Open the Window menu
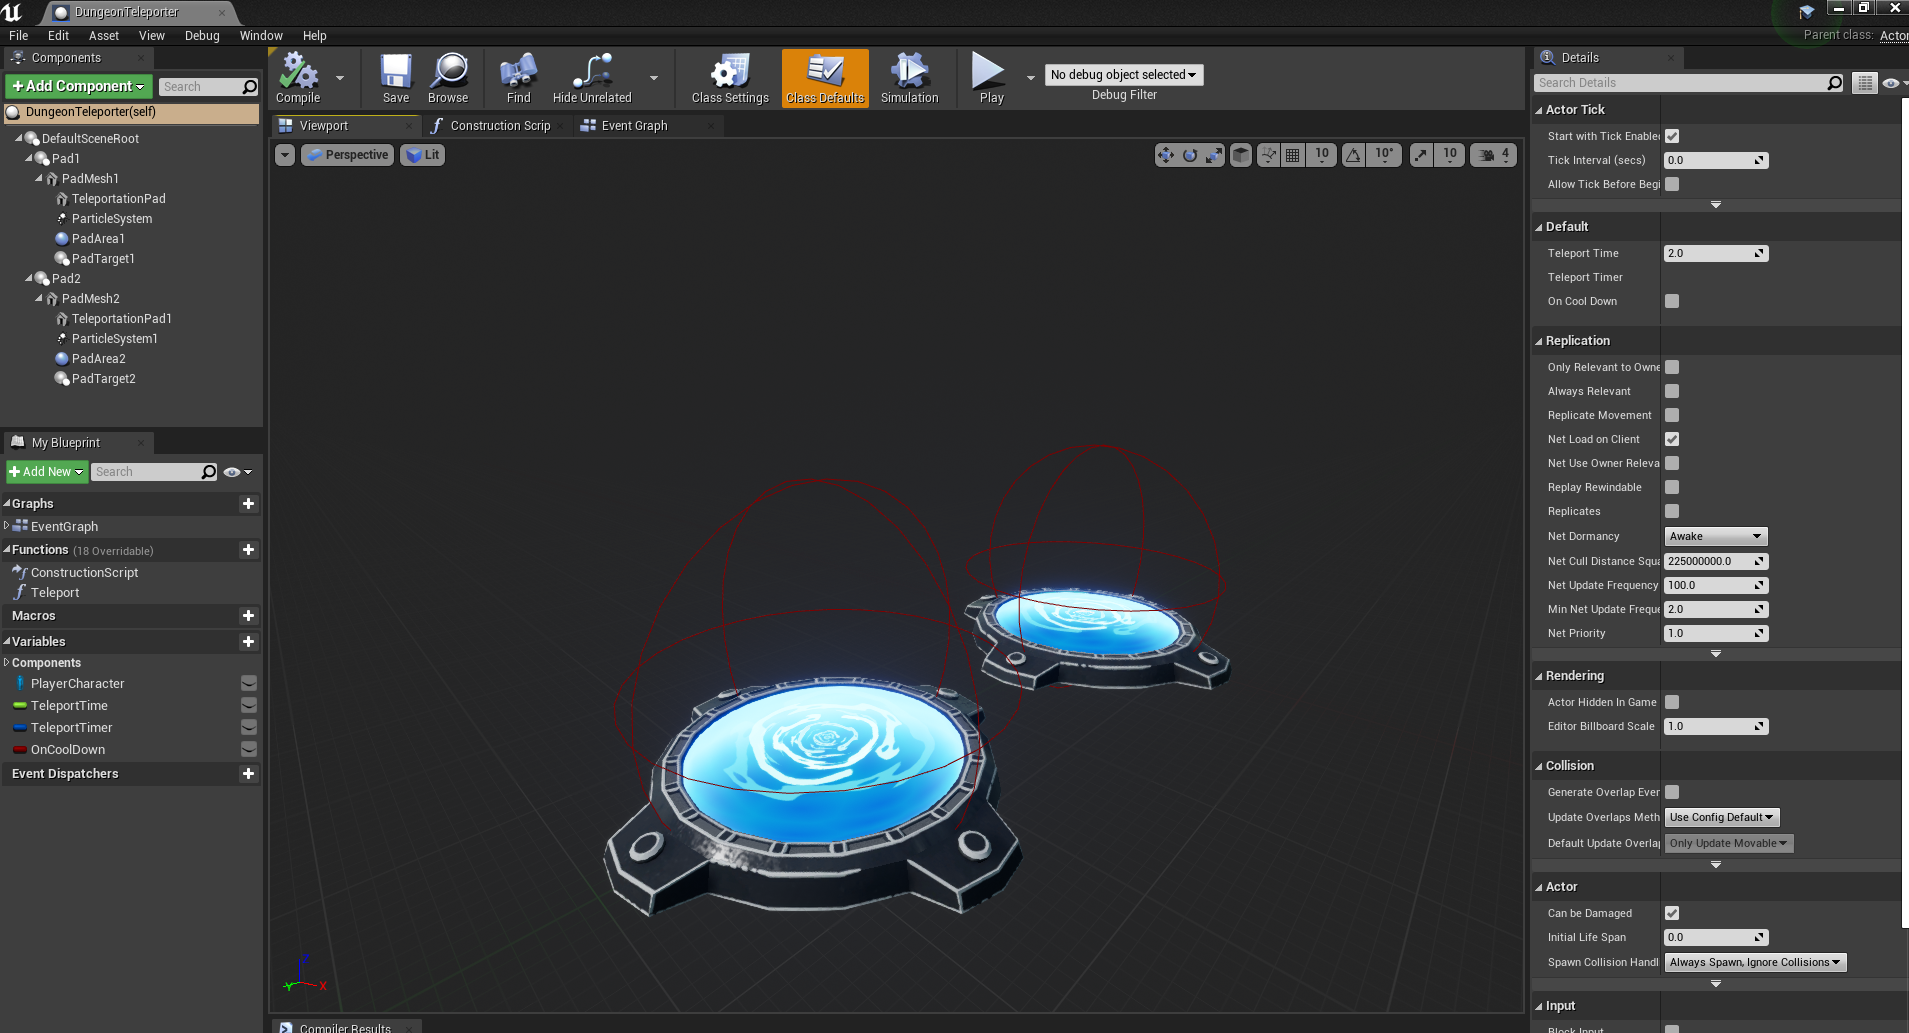 [x=261, y=36]
